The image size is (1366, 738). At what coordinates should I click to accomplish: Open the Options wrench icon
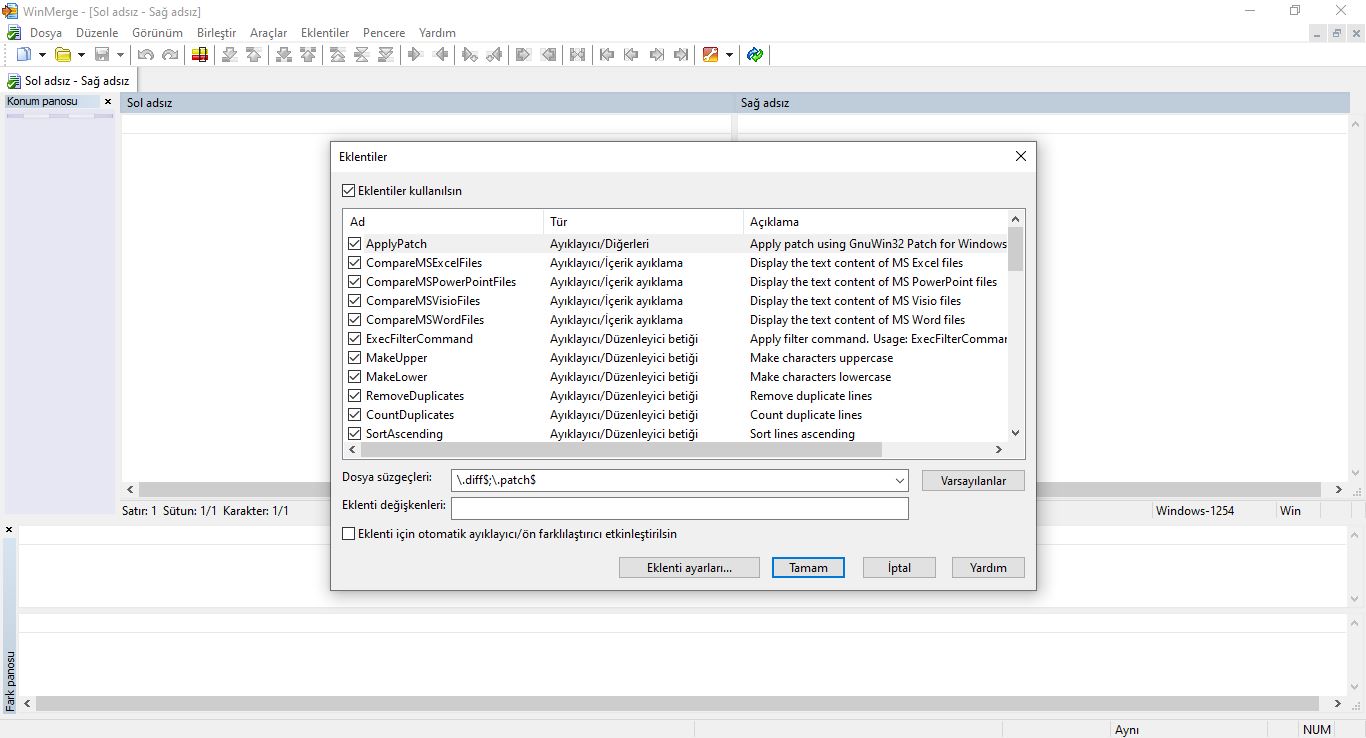[711, 54]
